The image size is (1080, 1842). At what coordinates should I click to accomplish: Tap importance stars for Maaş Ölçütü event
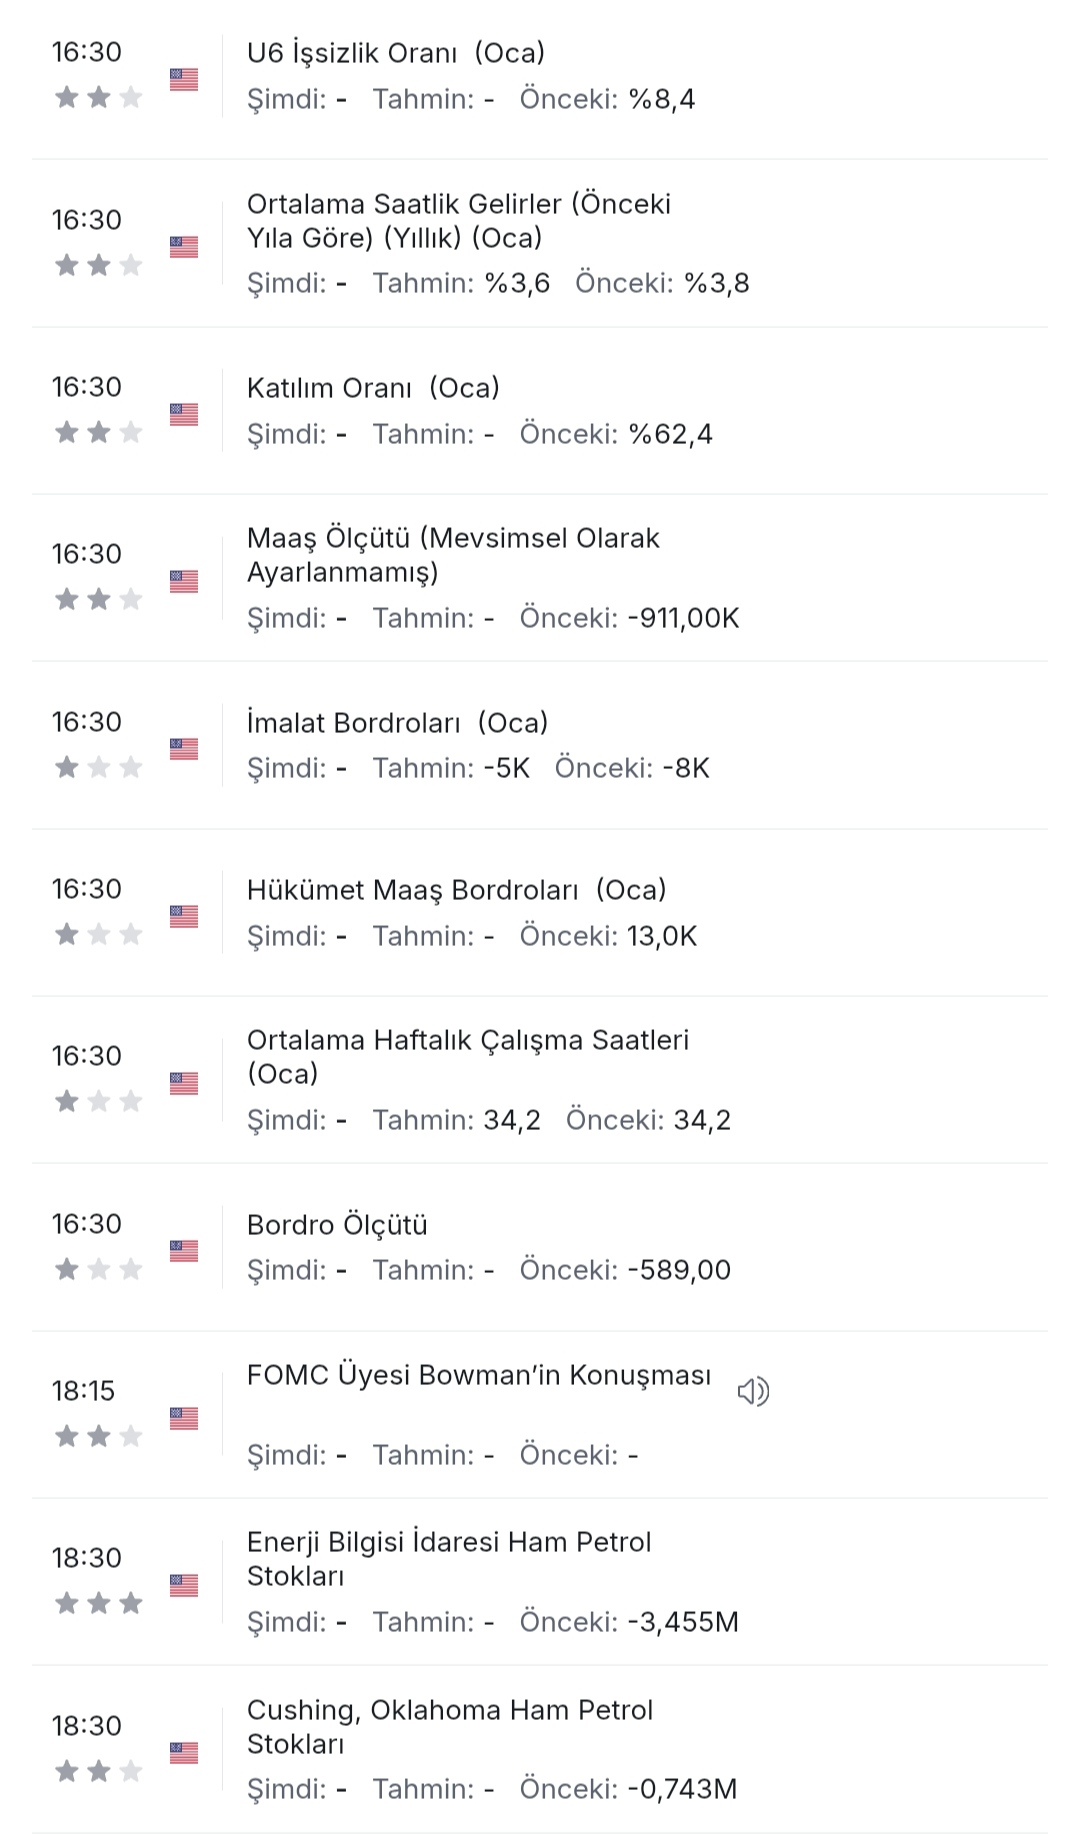coord(98,599)
